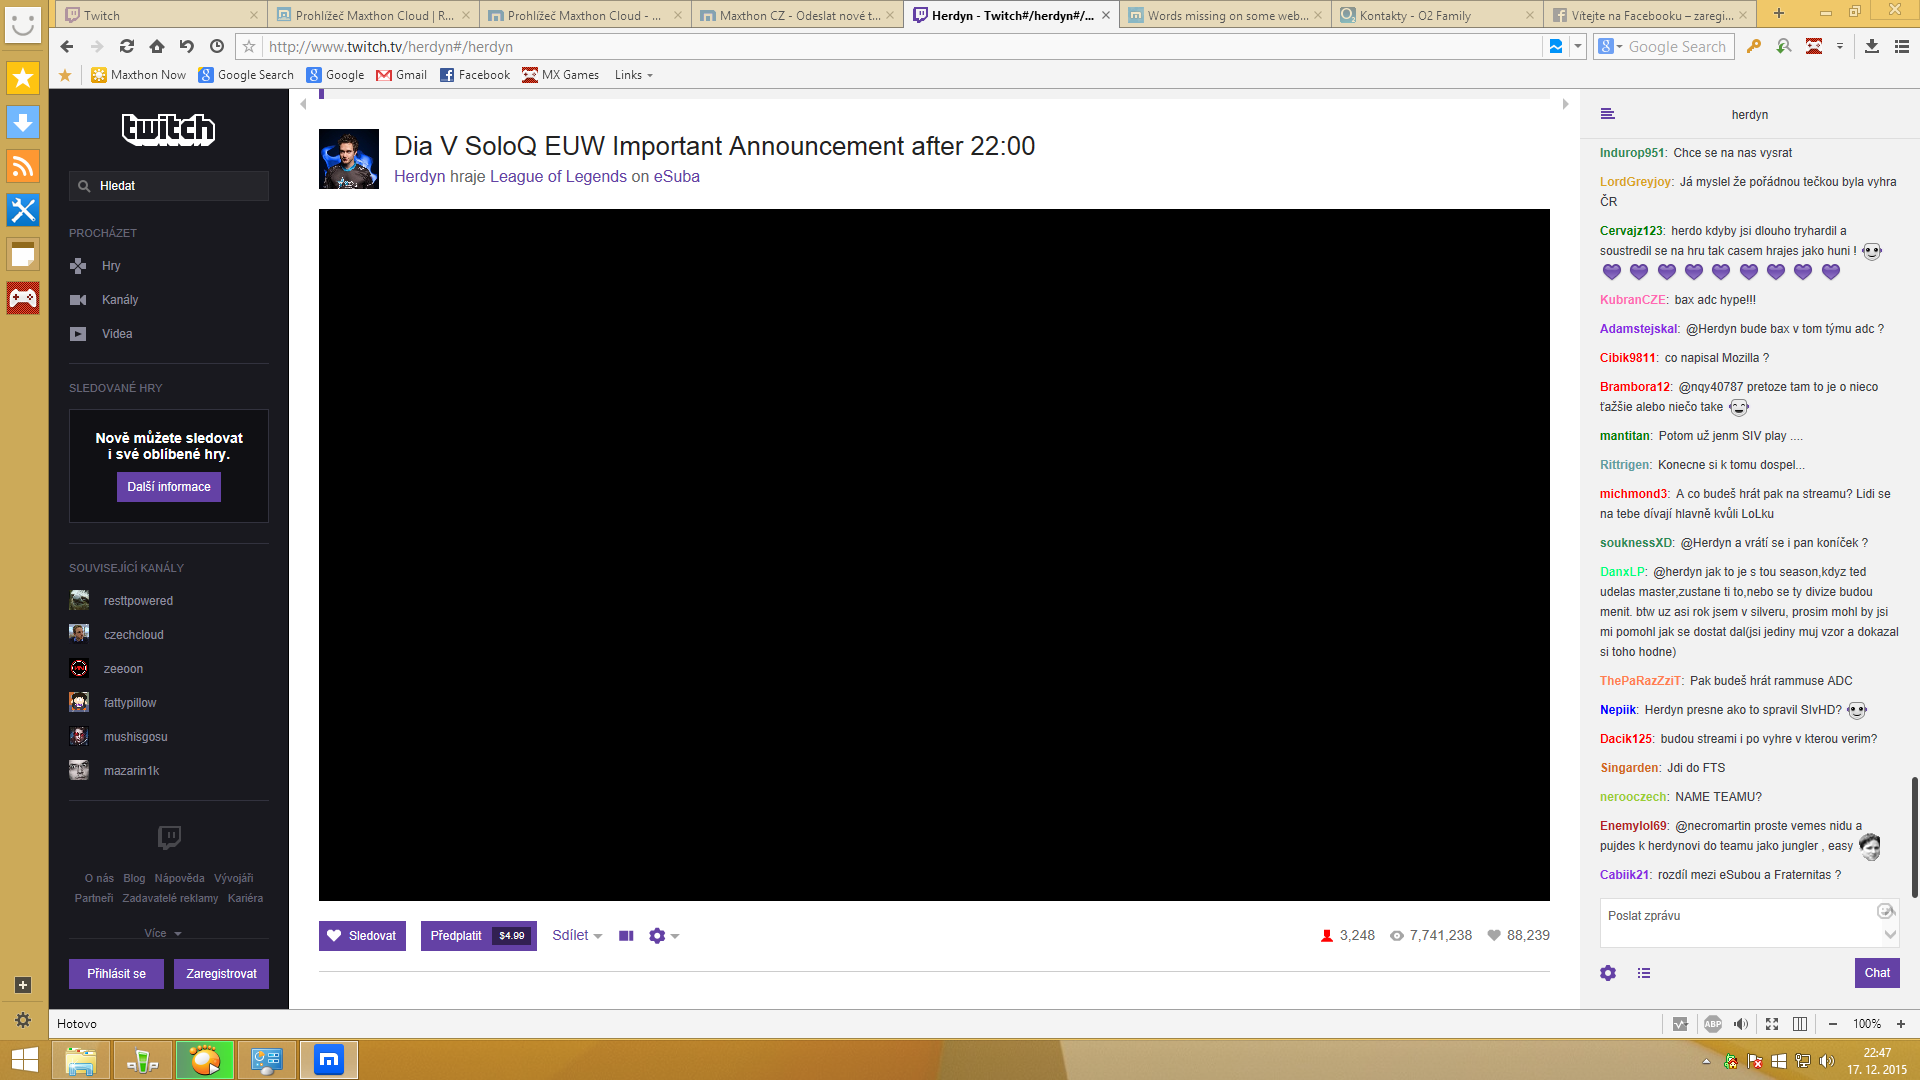The width and height of the screenshot is (1920, 1080).
Task: Toggle split screen view in status bar
Action: point(1800,1024)
